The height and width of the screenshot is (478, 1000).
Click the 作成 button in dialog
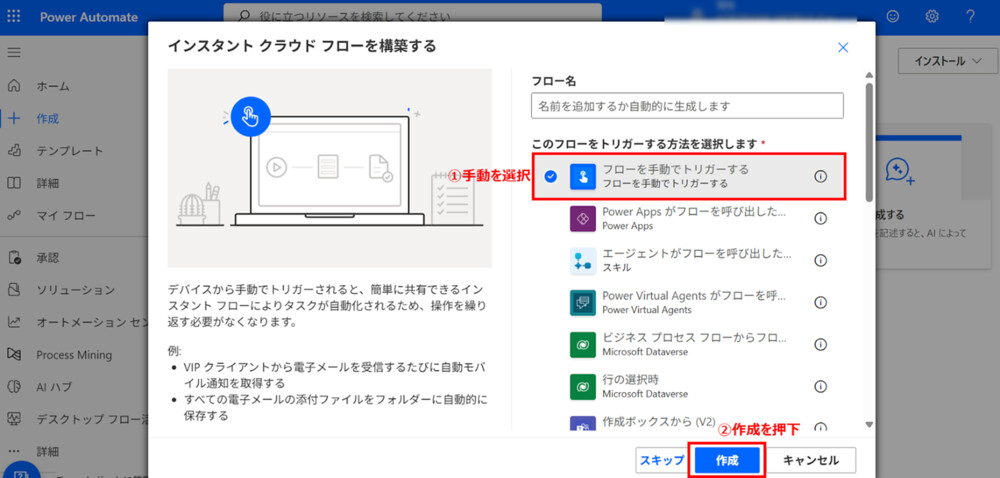(727, 460)
